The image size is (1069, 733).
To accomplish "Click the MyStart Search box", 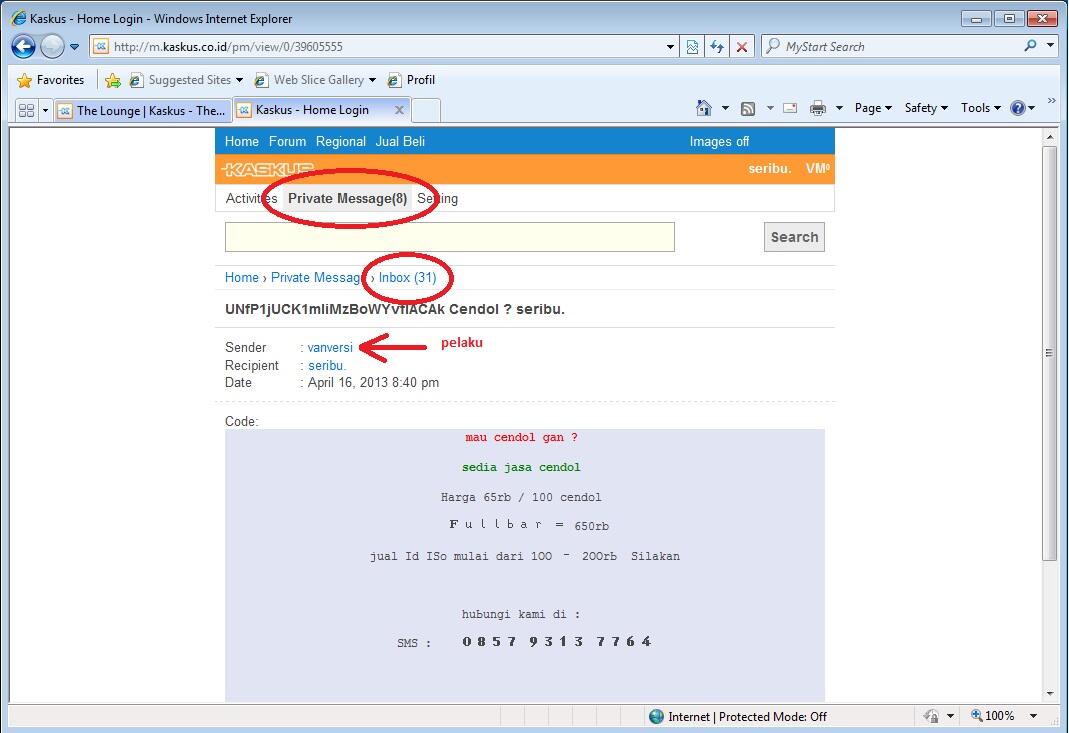I will point(890,46).
